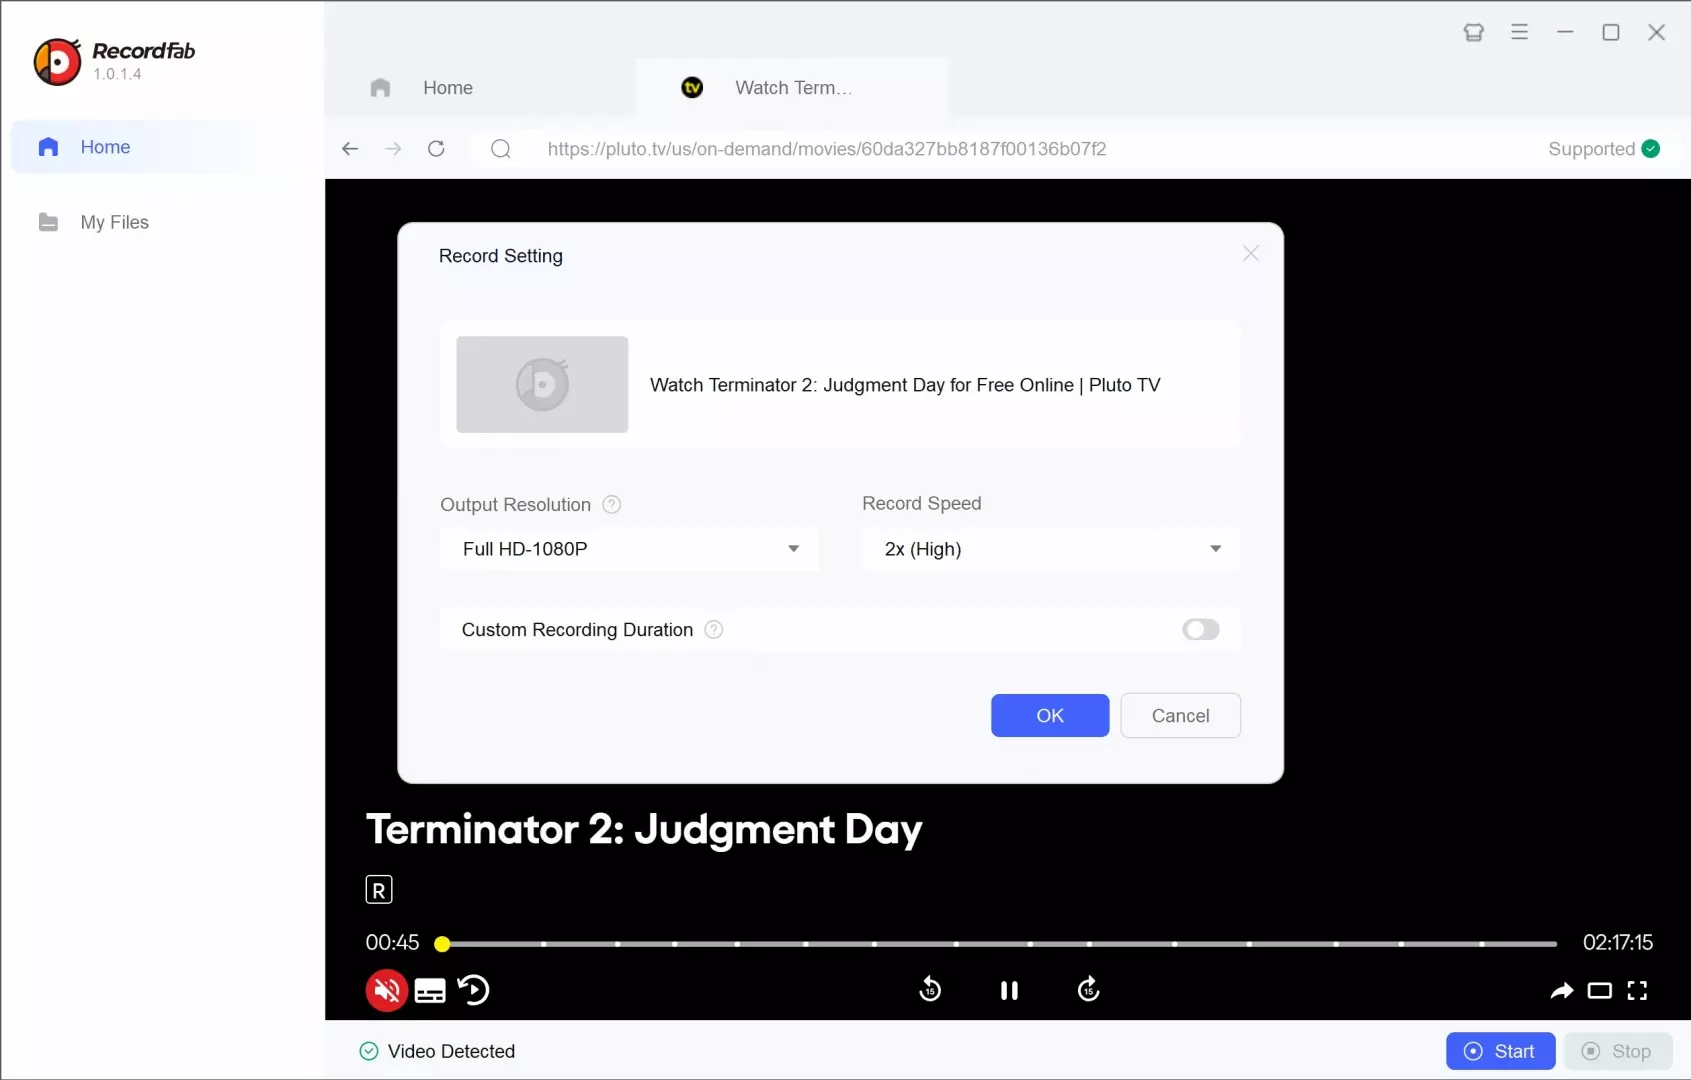1691x1080 pixels.
Task: Click the 'Watch Terminator 2: Judgment Day' dialog title text
Action: (x=905, y=385)
